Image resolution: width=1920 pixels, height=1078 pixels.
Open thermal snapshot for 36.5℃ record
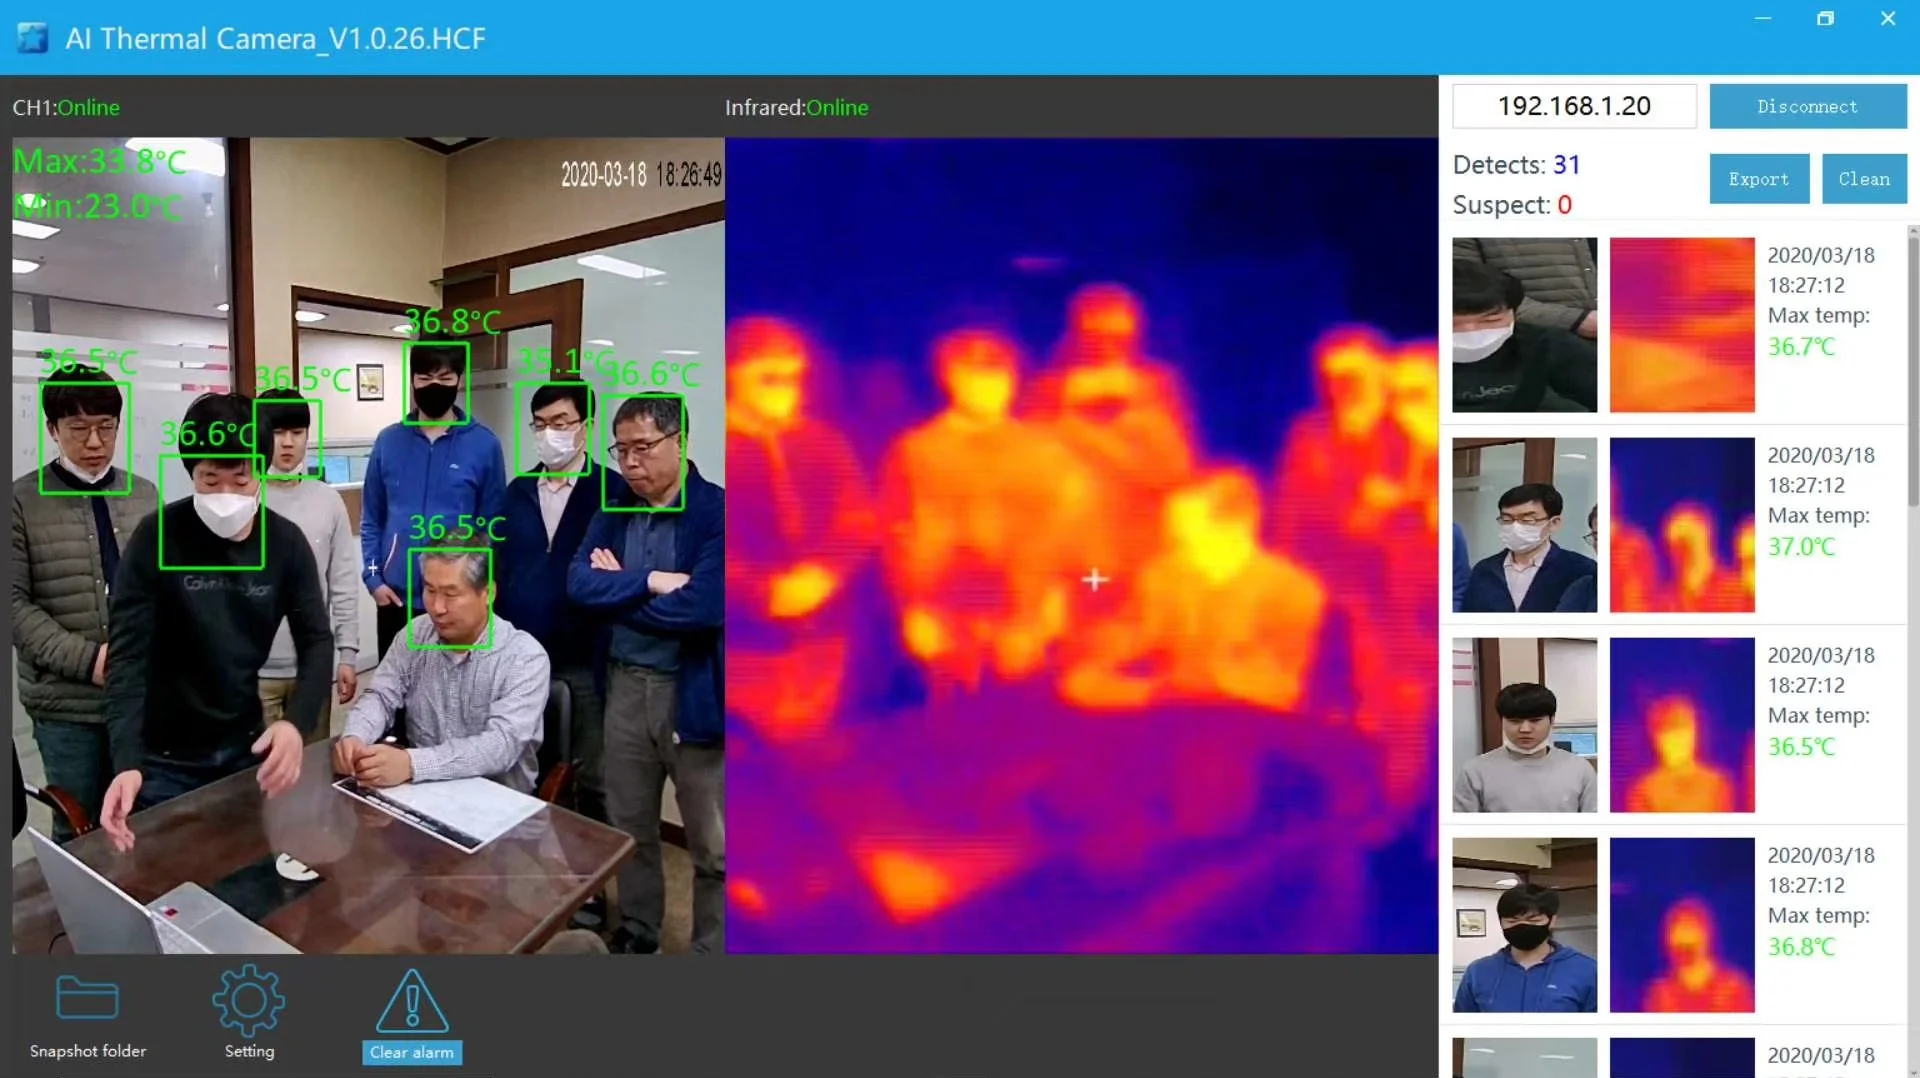[x=1682, y=725]
